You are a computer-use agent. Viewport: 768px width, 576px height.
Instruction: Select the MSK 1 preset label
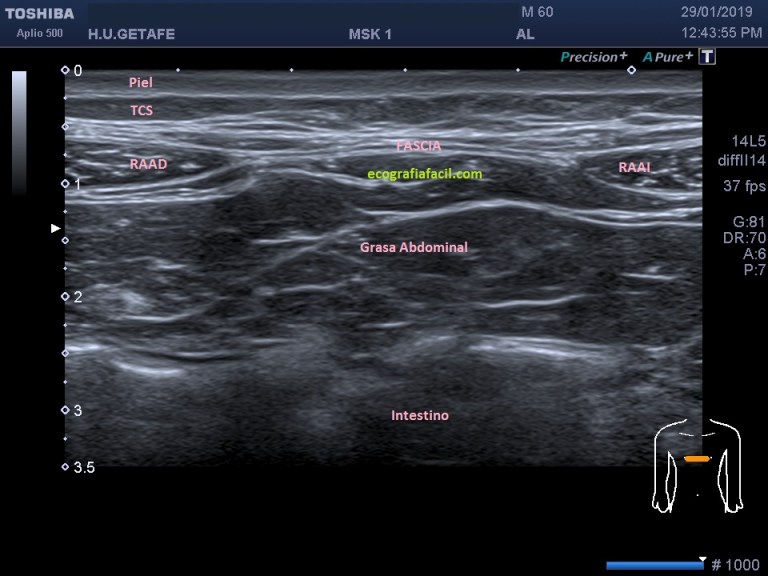(x=370, y=34)
